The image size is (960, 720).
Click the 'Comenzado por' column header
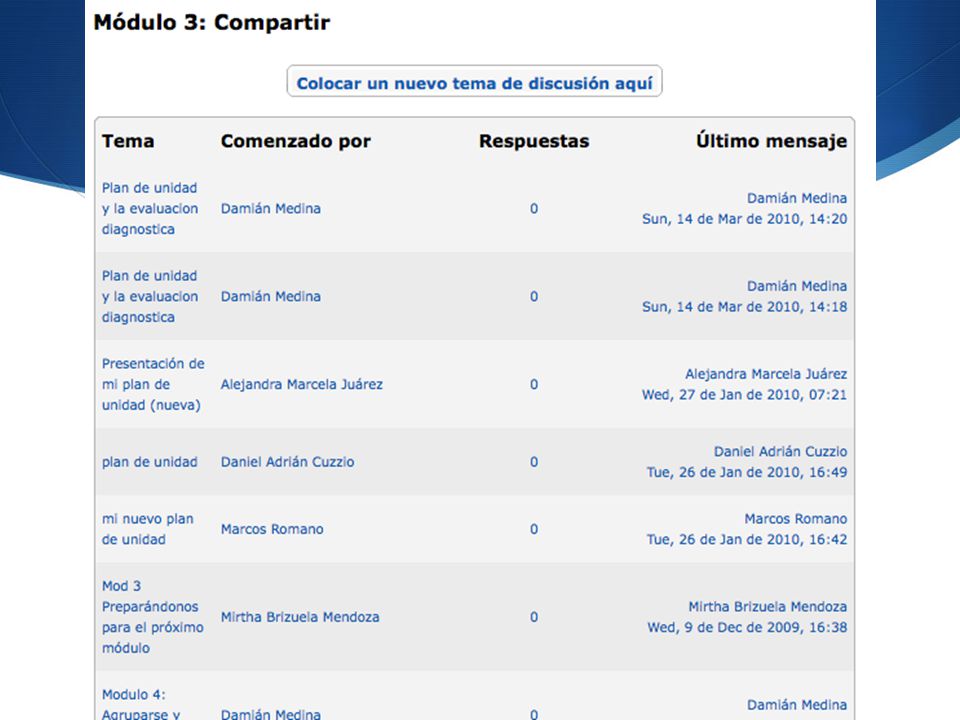click(x=296, y=141)
